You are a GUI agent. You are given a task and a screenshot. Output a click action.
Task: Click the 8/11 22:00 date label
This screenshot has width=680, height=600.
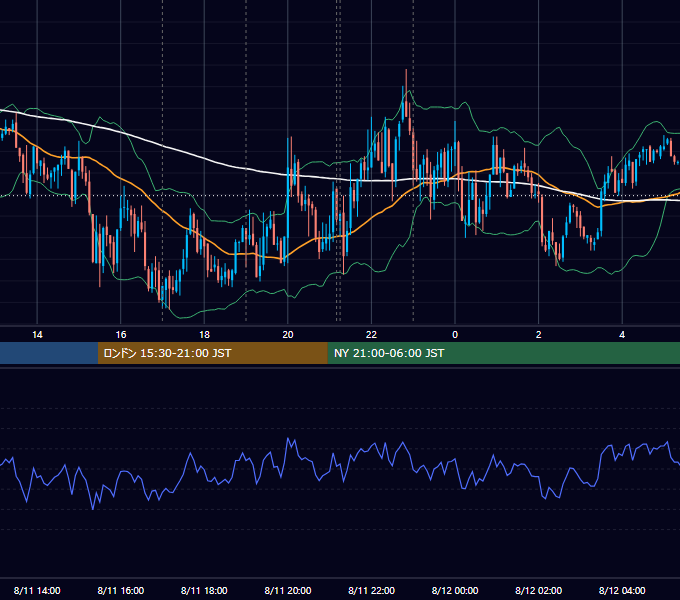[x=372, y=590]
